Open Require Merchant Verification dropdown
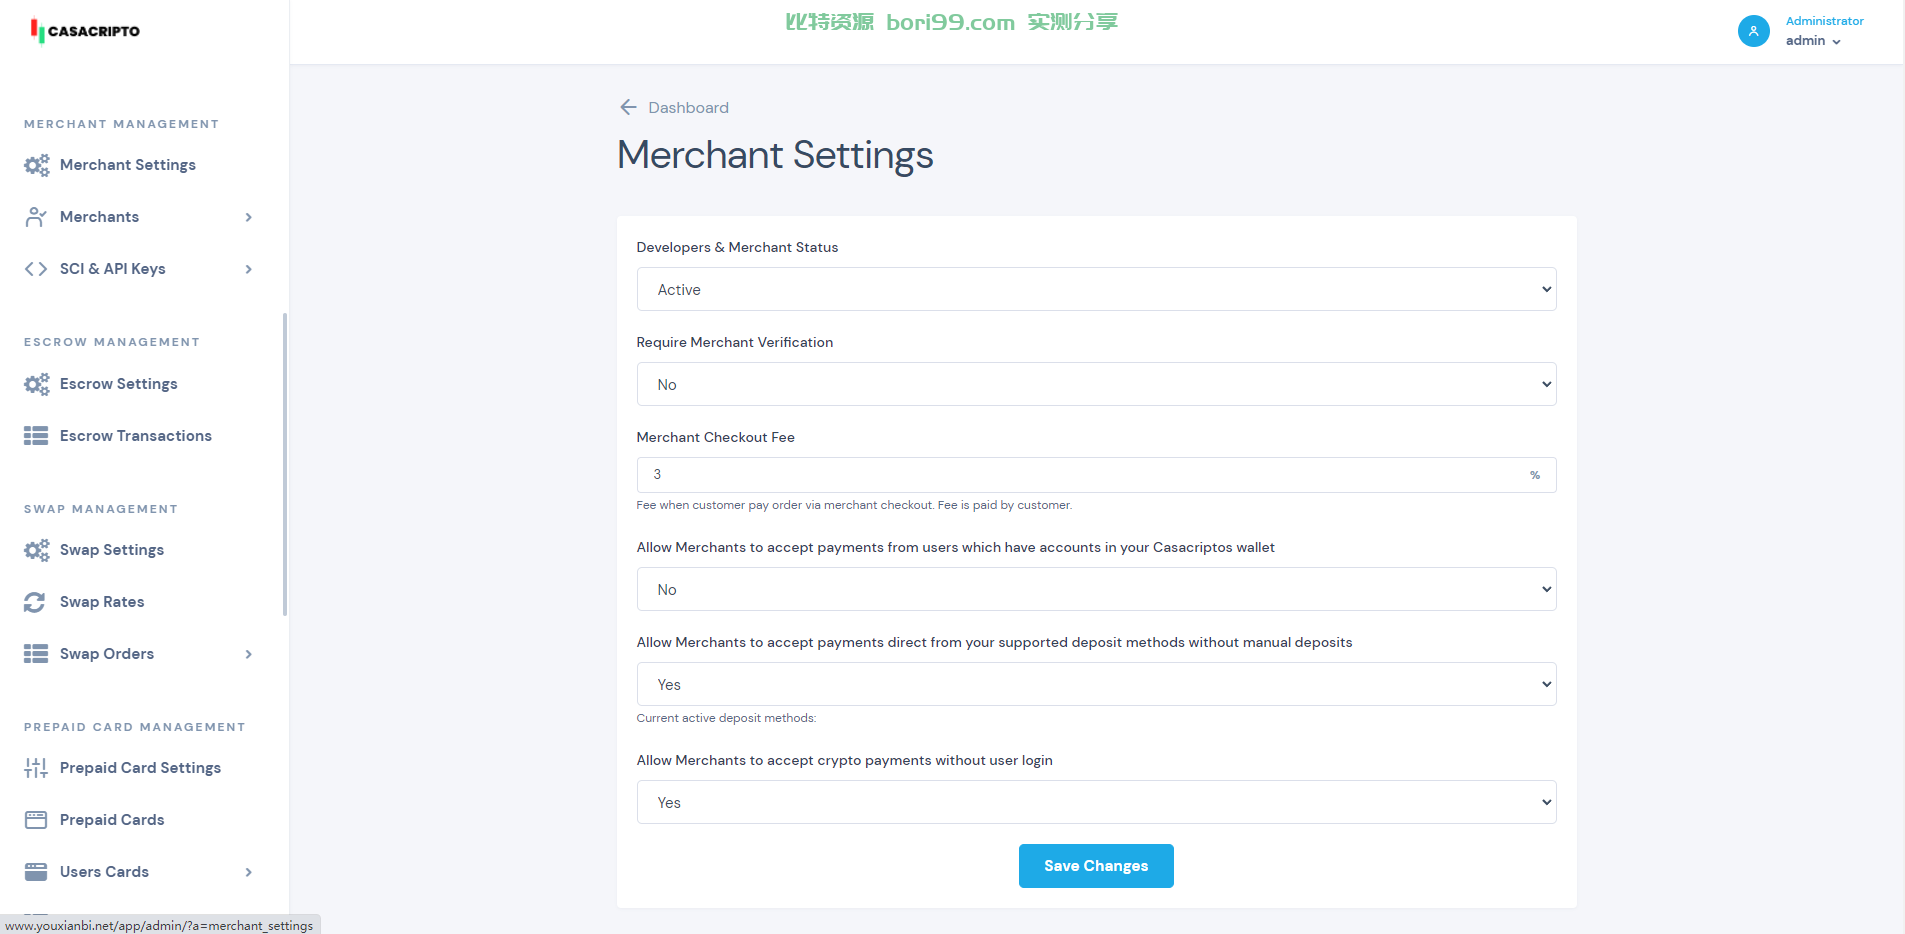The image size is (1905, 934). pyautogui.click(x=1096, y=384)
